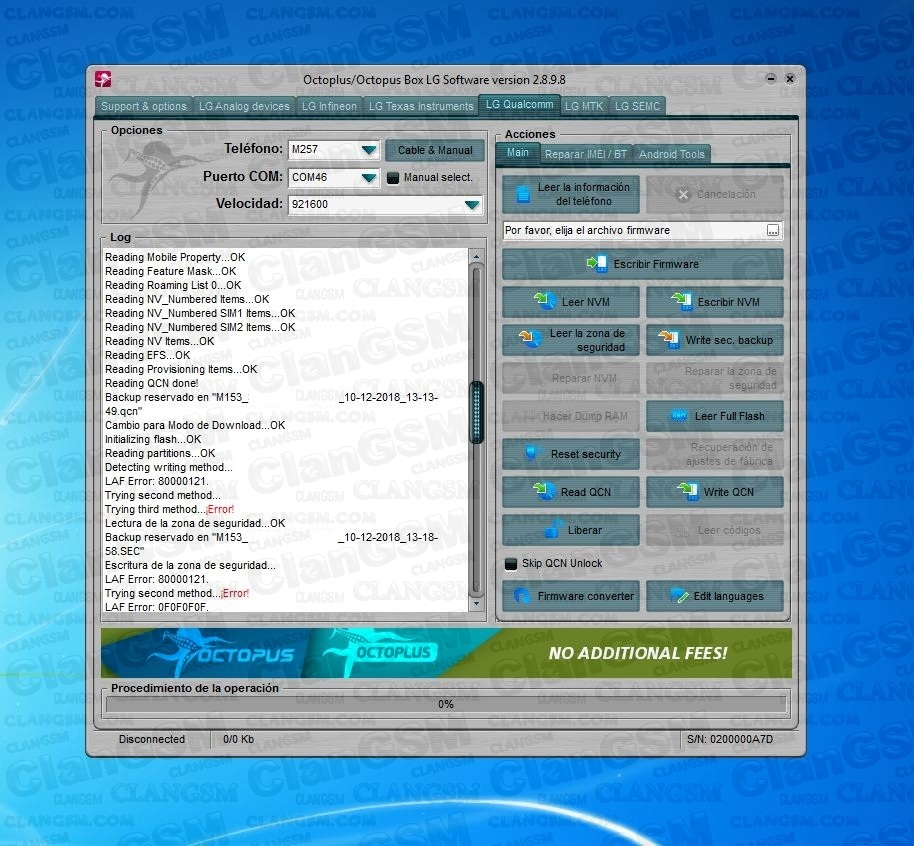The width and height of the screenshot is (914, 846).
Task: Click the 'Reading QCN done!' log line
Action: [x=152, y=383]
